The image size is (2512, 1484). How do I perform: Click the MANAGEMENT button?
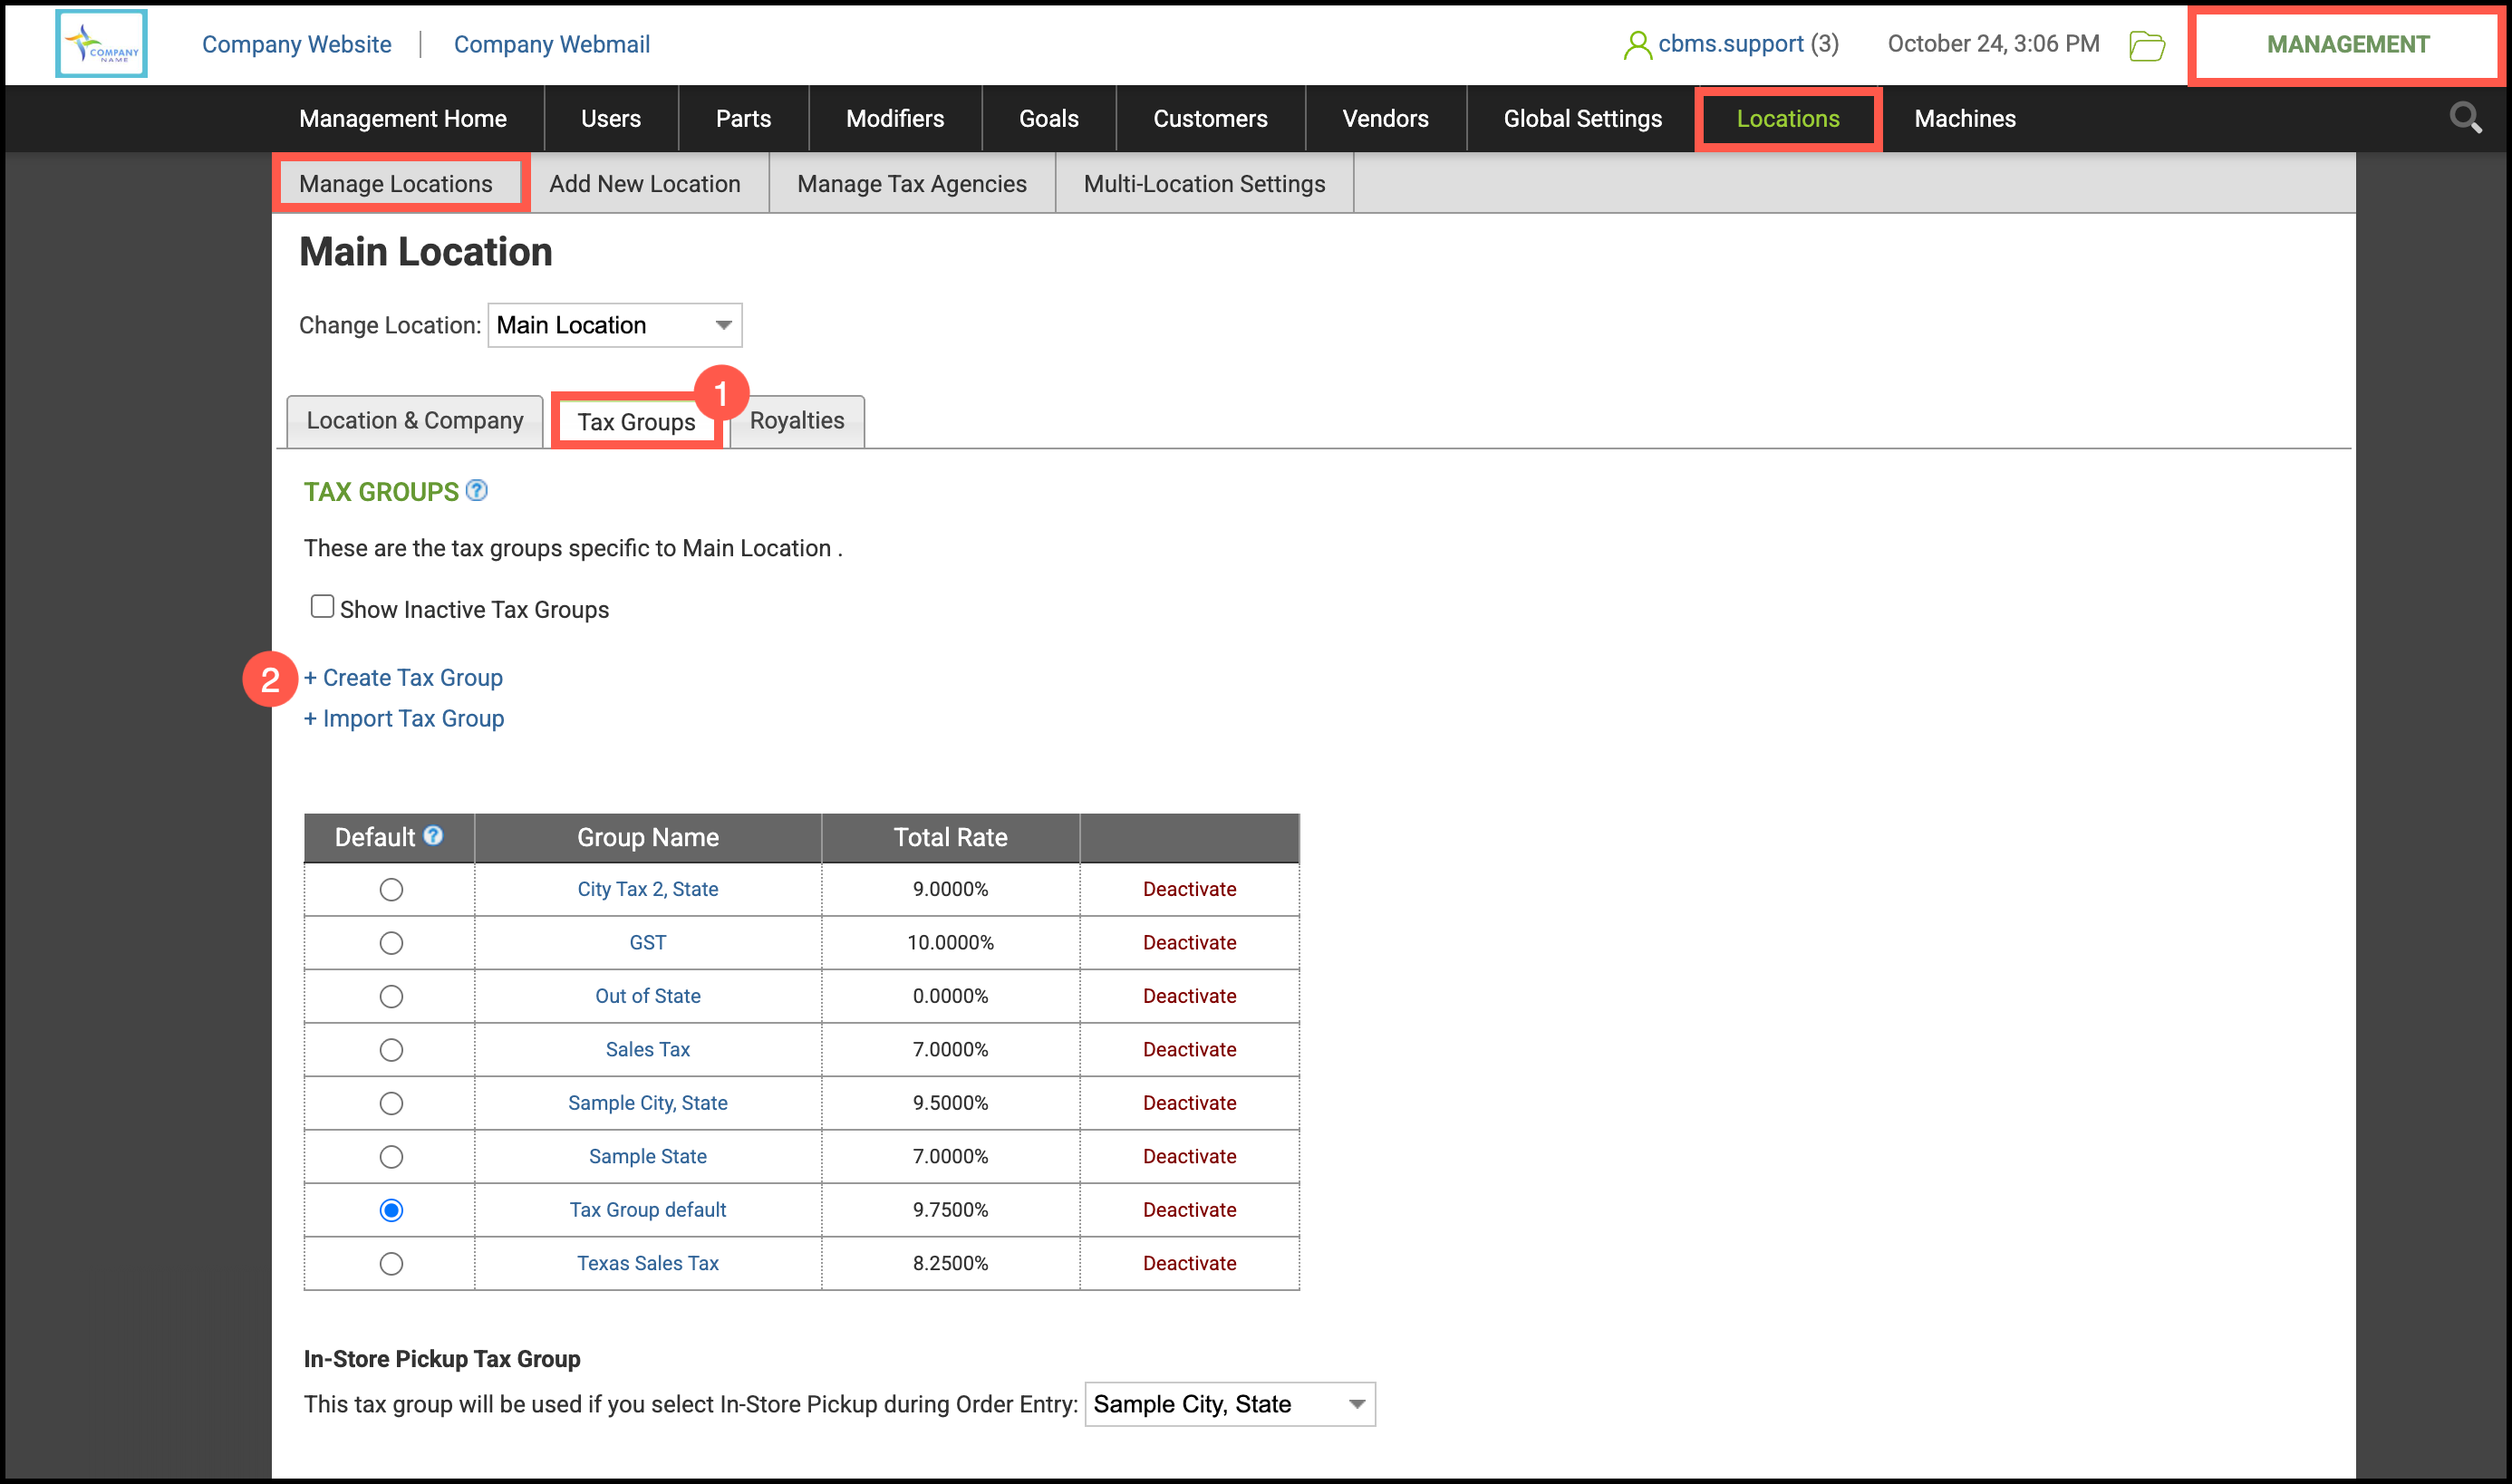click(x=2346, y=45)
